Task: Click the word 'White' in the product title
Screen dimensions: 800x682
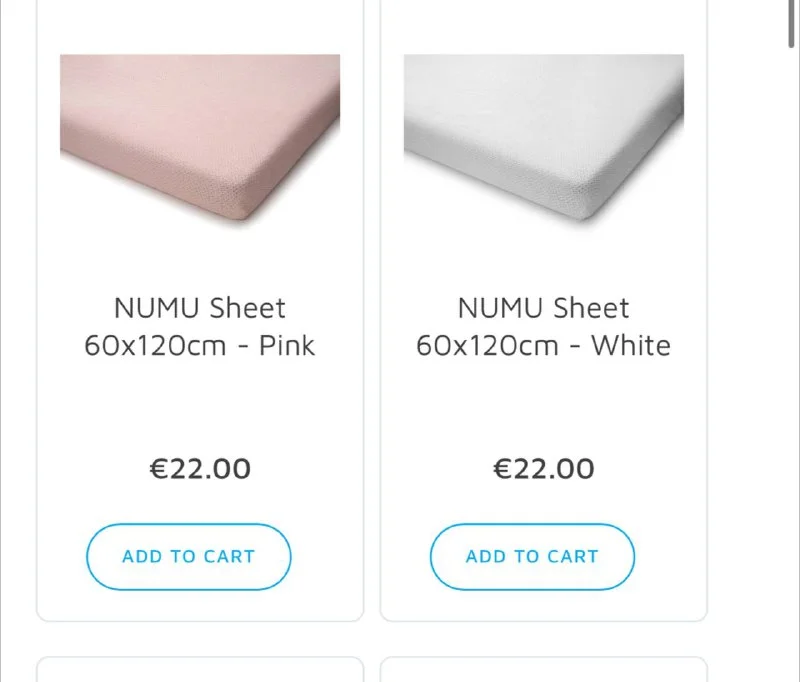Action: pos(631,346)
